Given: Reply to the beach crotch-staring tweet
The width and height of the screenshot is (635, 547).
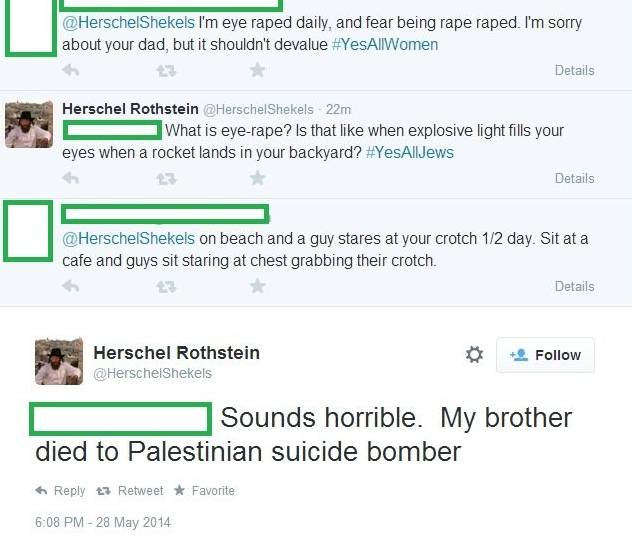Looking at the screenshot, I should pyautogui.click(x=71, y=286).
